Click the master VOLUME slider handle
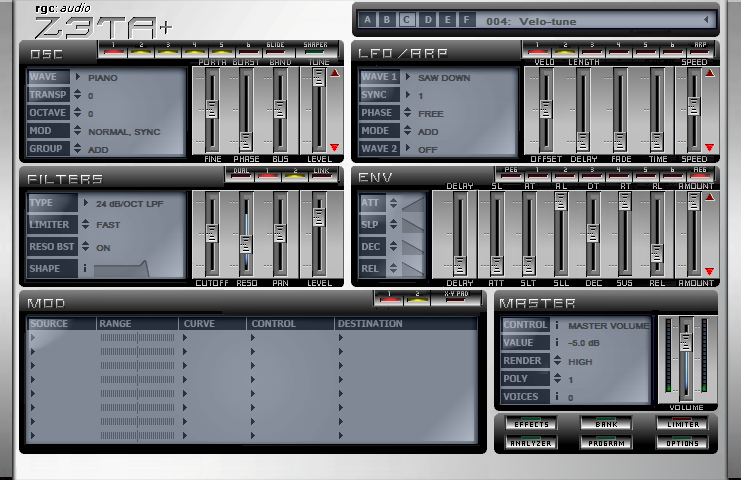Image resolution: width=741 pixels, height=480 pixels. pyautogui.click(x=686, y=342)
